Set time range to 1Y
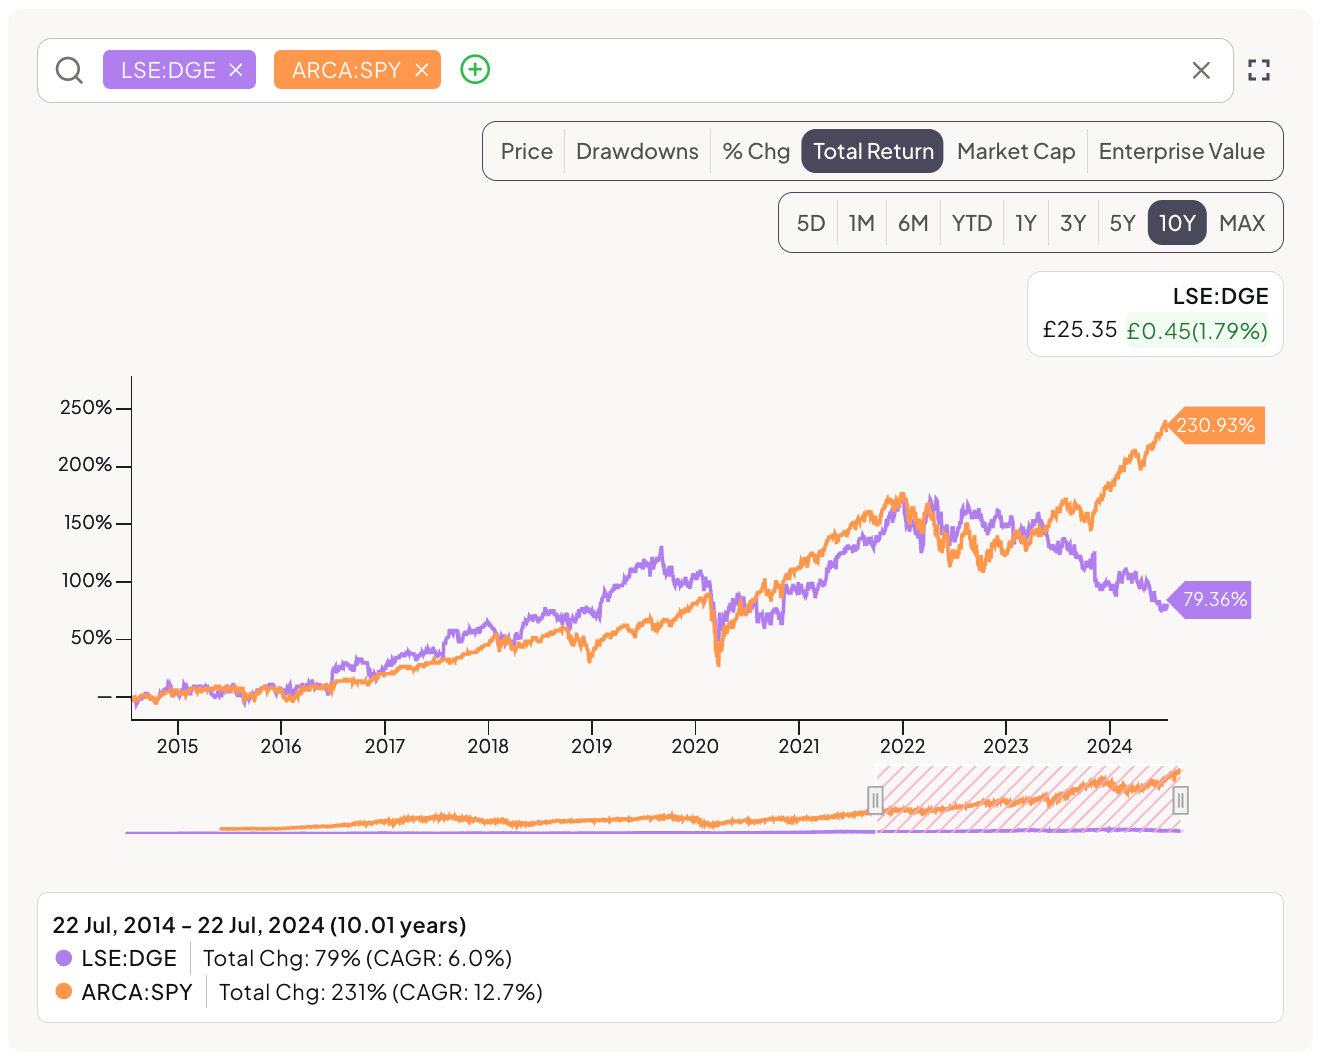The width and height of the screenshot is (1326, 1062). click(x=1026, y=223)
